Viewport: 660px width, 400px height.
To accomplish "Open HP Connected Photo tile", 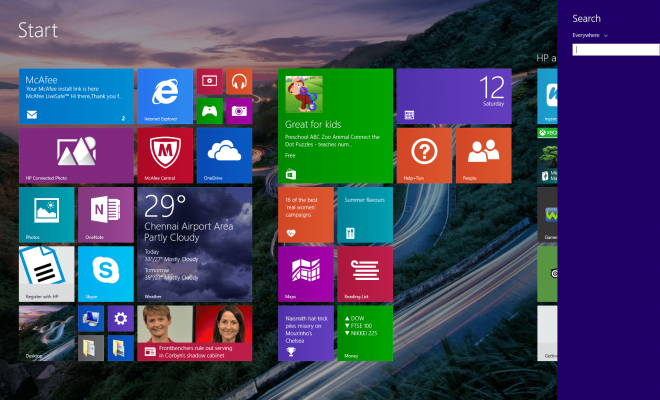I will (x=76, y=156).
